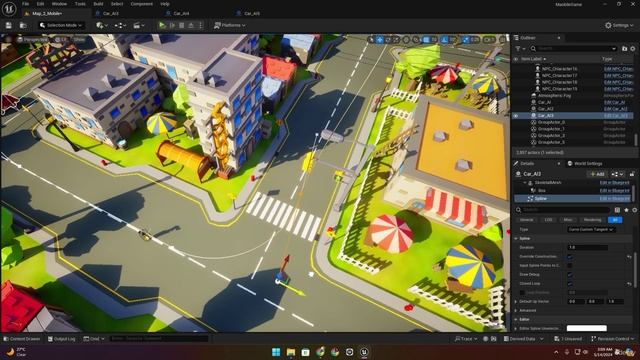Open the Outliner settings gear
Screen dimensions: 640x360
(633, 49)
